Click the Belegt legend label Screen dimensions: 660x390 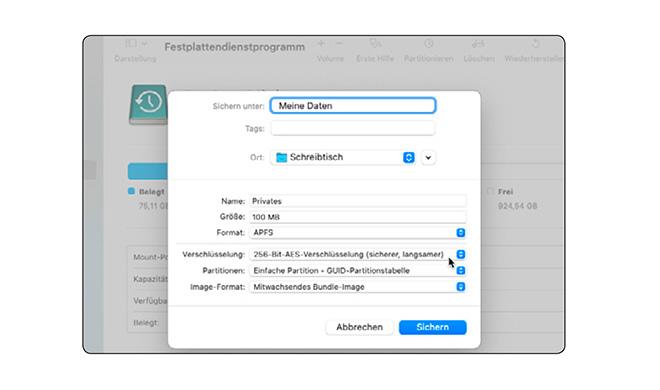152,192
